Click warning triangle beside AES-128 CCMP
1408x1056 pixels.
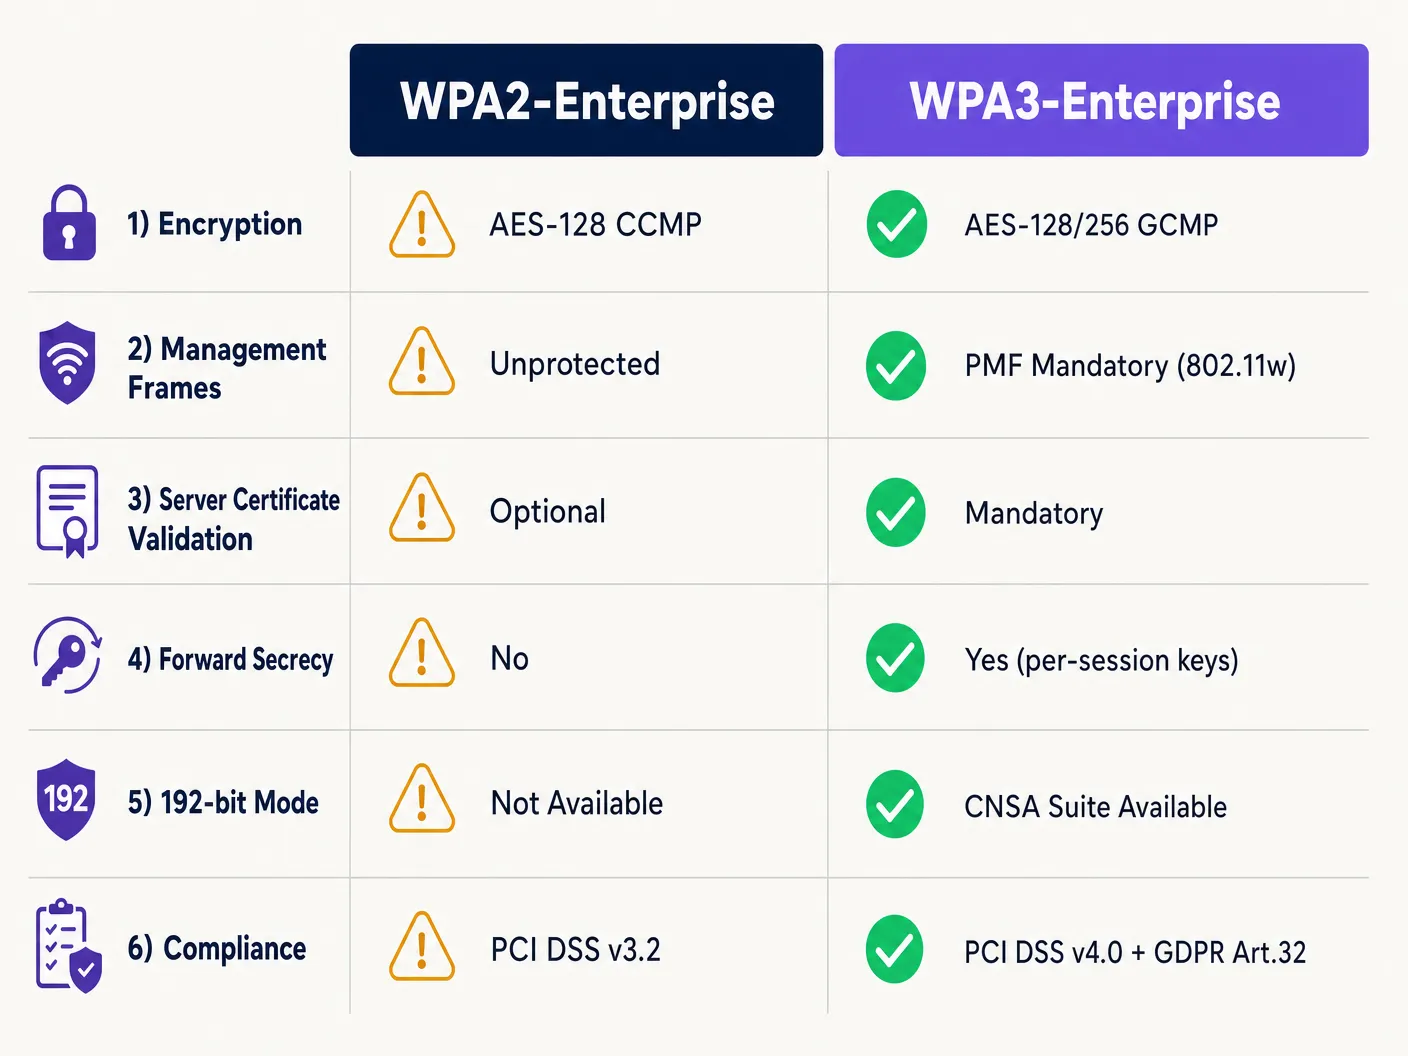coord(422,225)
